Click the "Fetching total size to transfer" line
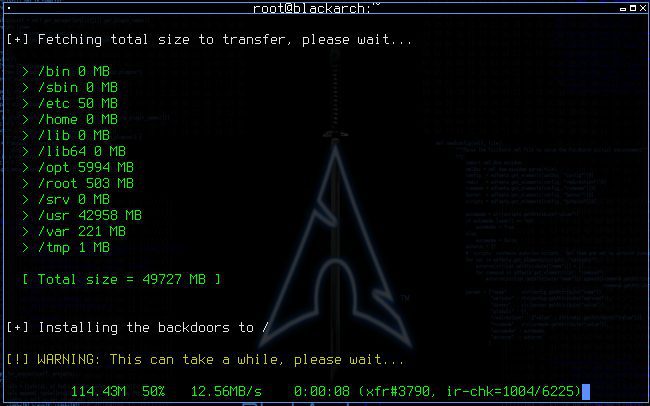The image size is (650, 406). tap(209, 40)
